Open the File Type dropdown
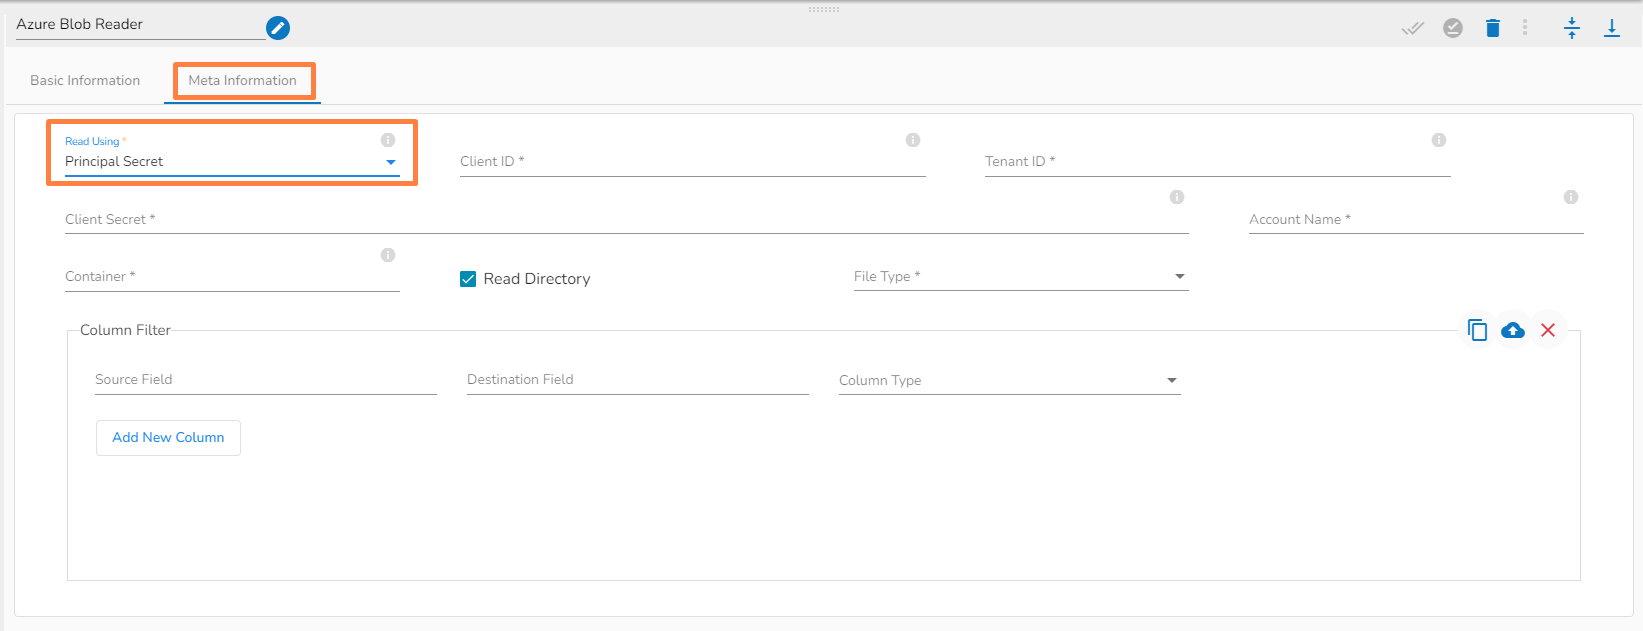The image size is (1643, 631). 1180,277
